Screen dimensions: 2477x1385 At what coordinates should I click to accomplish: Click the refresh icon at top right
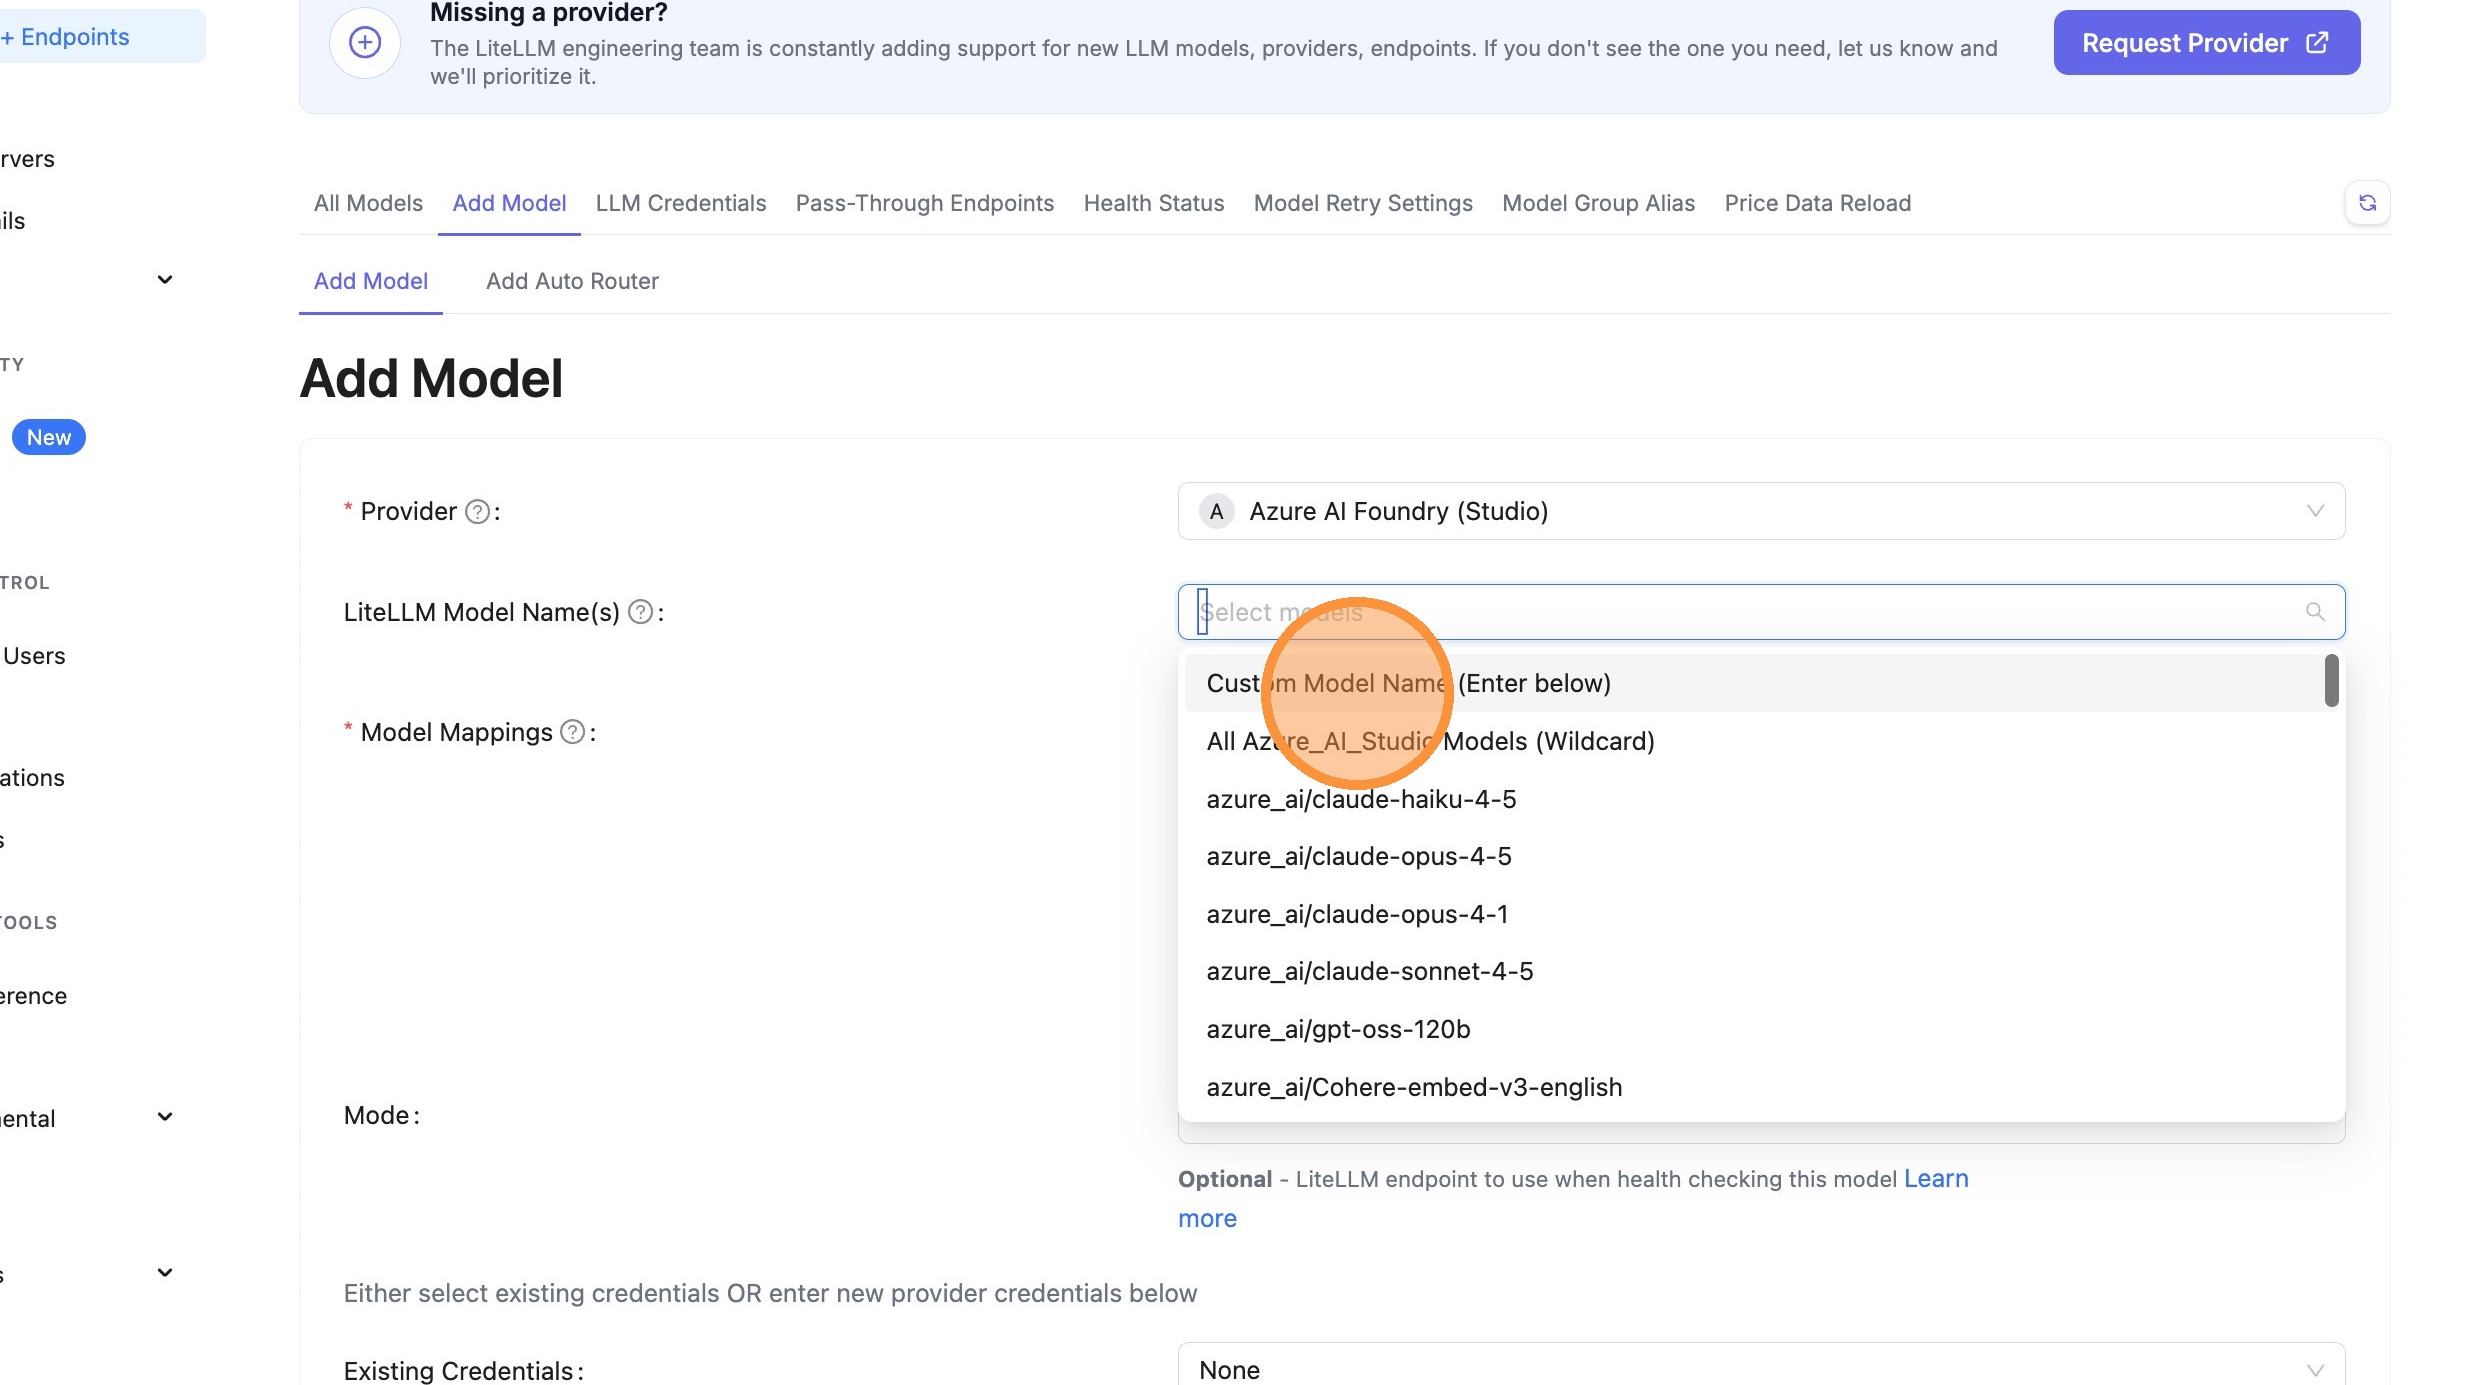pos(2367,203)
